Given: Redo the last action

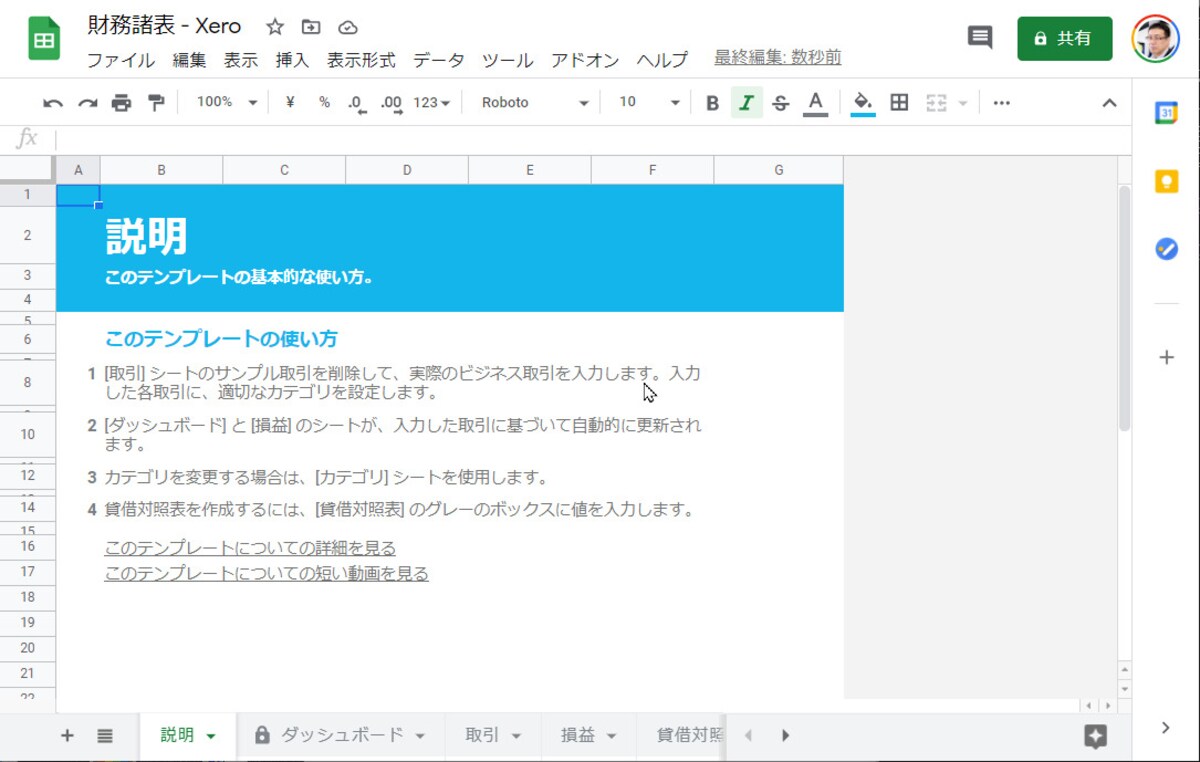Looking at the screenshot, I should coord(87,102).
